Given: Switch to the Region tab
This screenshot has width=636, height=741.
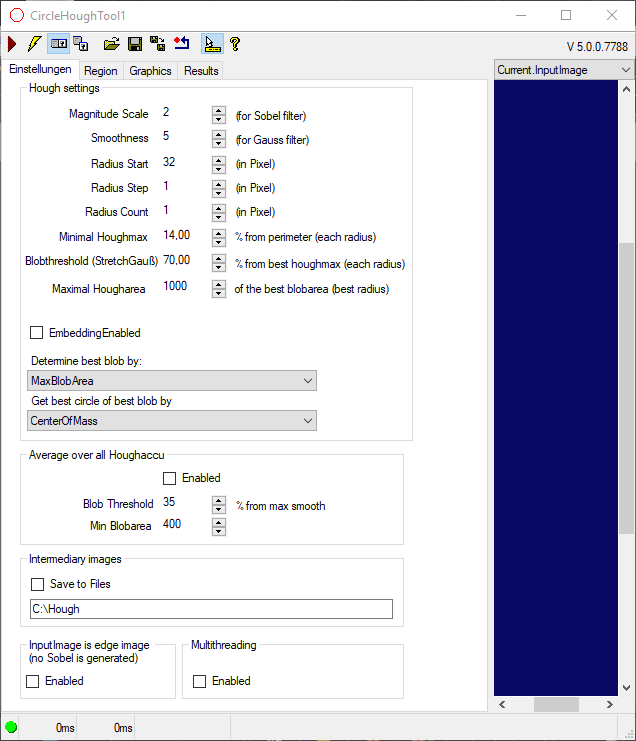Looking at the screenshot, I should (101, 71).
